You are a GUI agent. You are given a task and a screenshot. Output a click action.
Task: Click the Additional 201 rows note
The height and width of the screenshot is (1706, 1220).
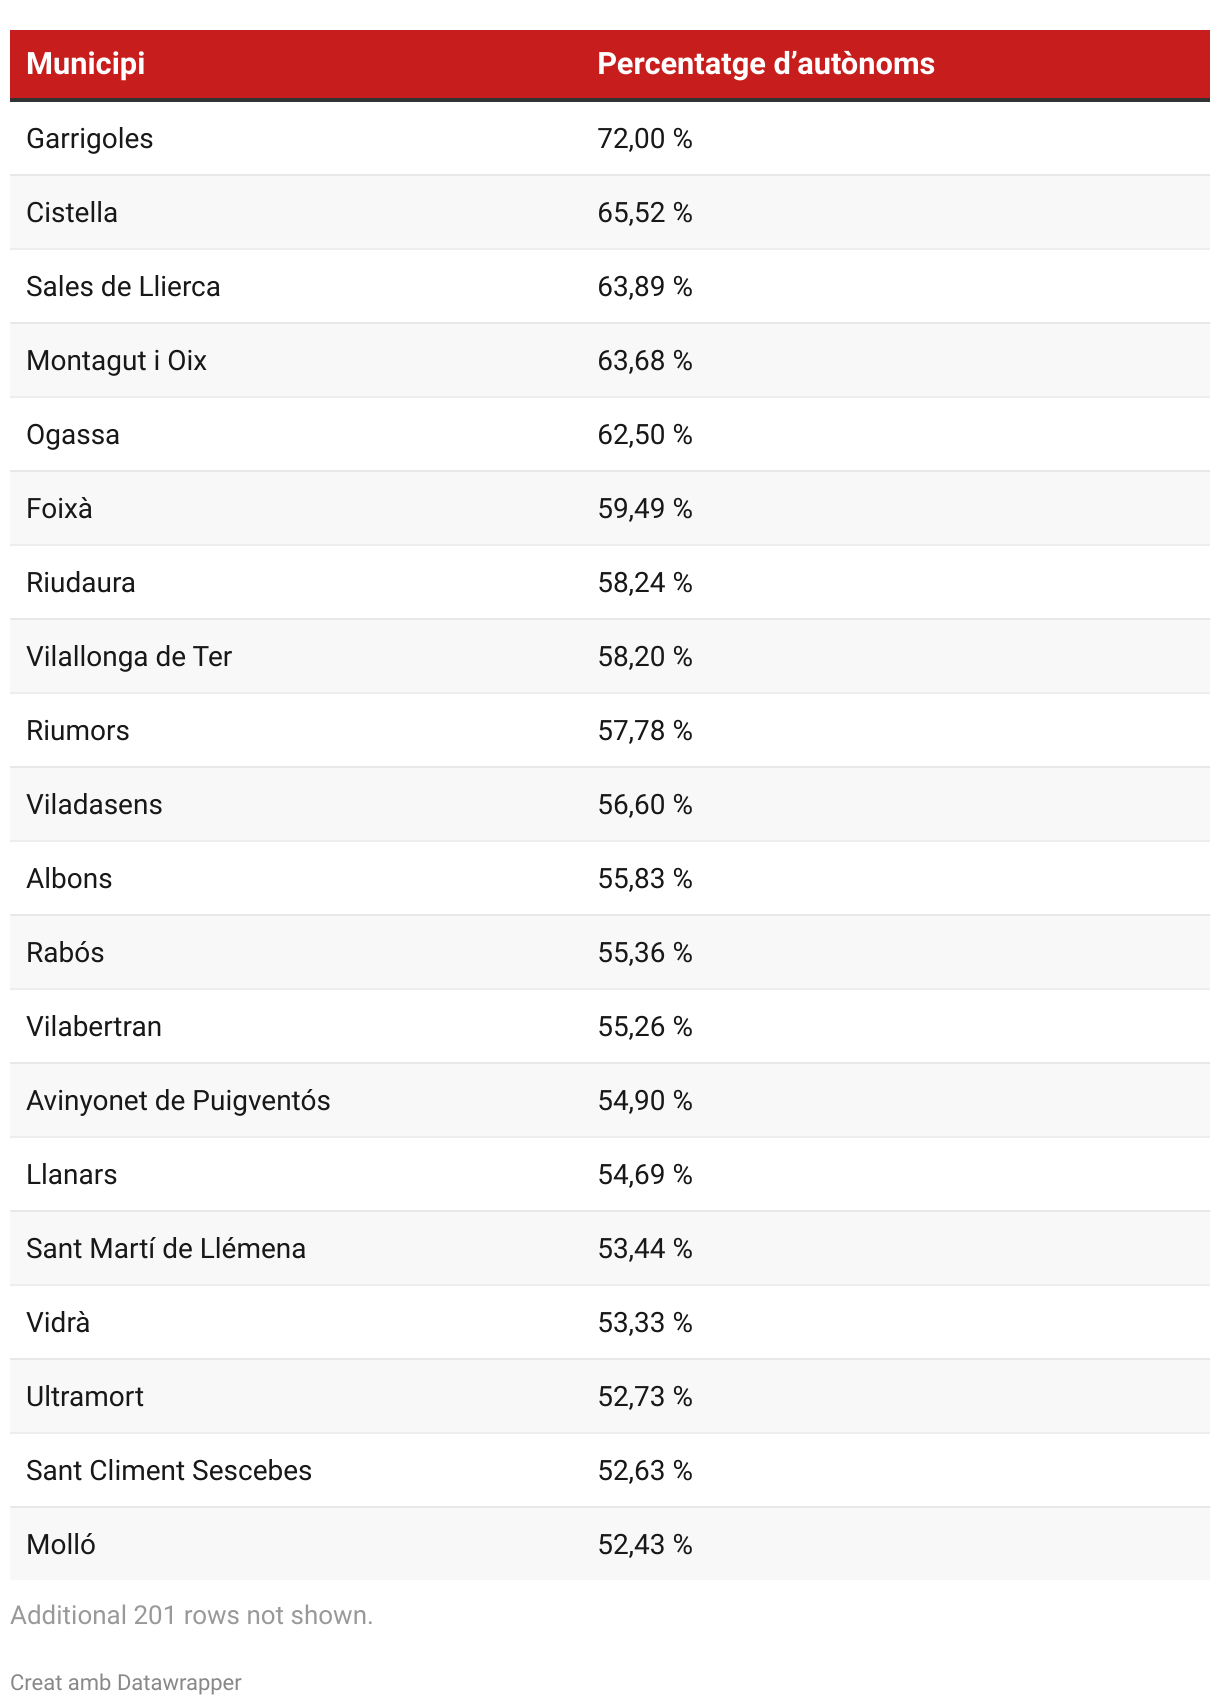click(x=191, y=1615)
